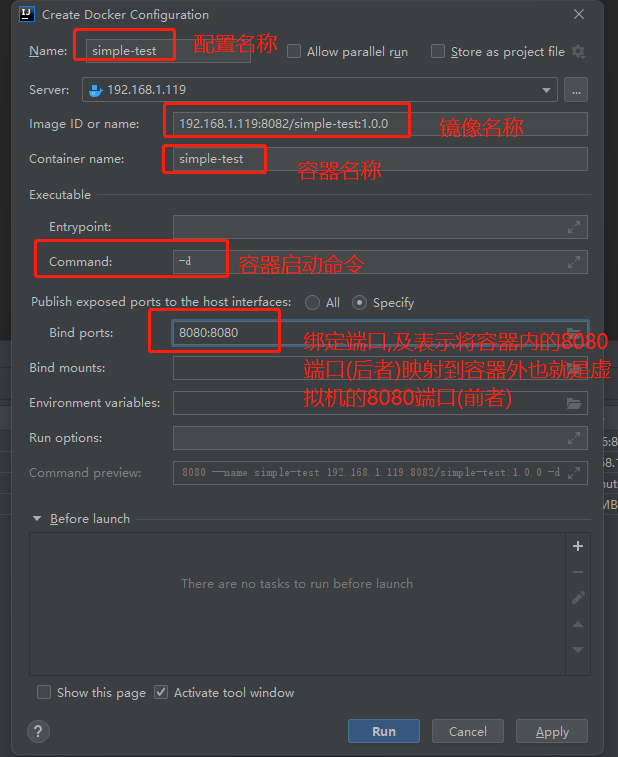Image resolution: width=618 pixels, height=757 pixels.
Task: Click 'There are no tasks to run before launch' text
Action: pos(297,584)
